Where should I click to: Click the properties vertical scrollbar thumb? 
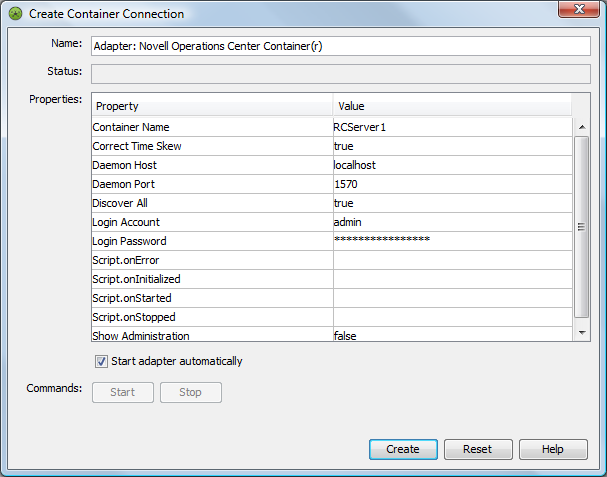(x=581, y=227)
